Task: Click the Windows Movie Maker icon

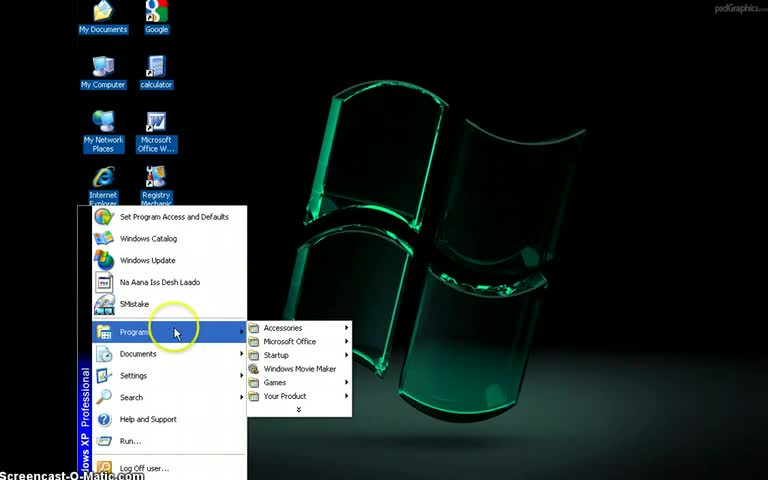Action: click(x=254, y=369)
